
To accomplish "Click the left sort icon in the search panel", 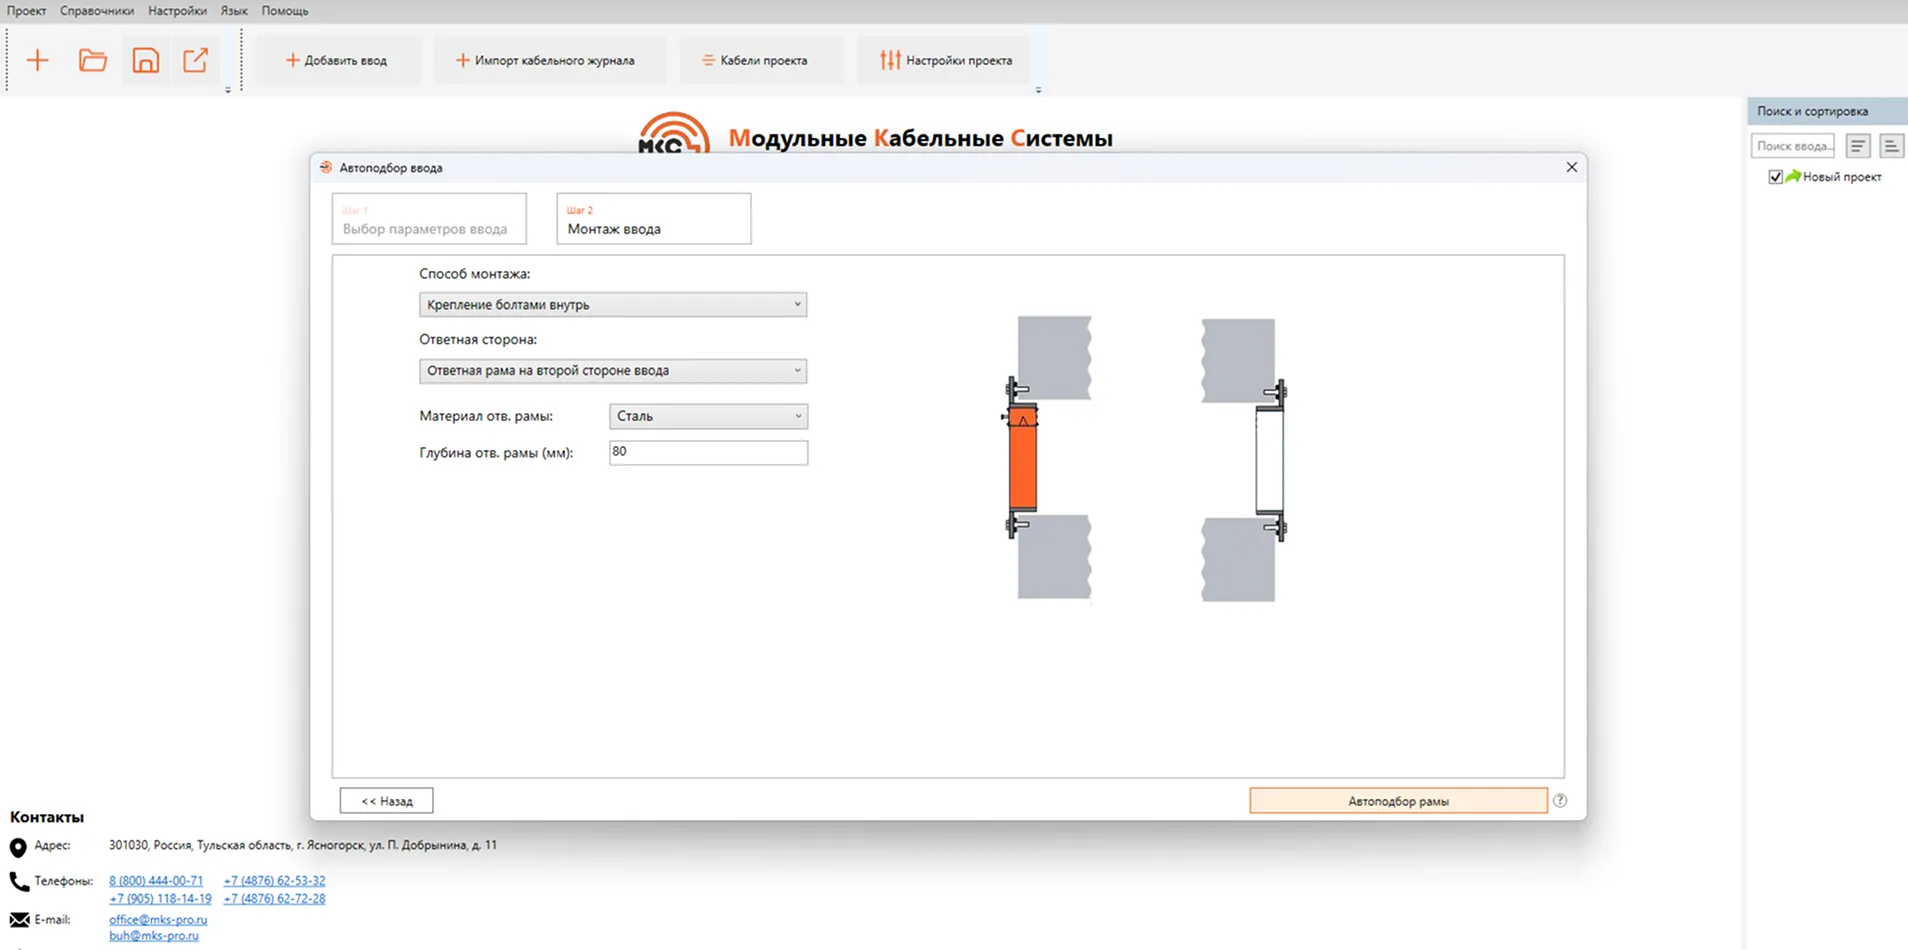I will tap(1858, 146).
